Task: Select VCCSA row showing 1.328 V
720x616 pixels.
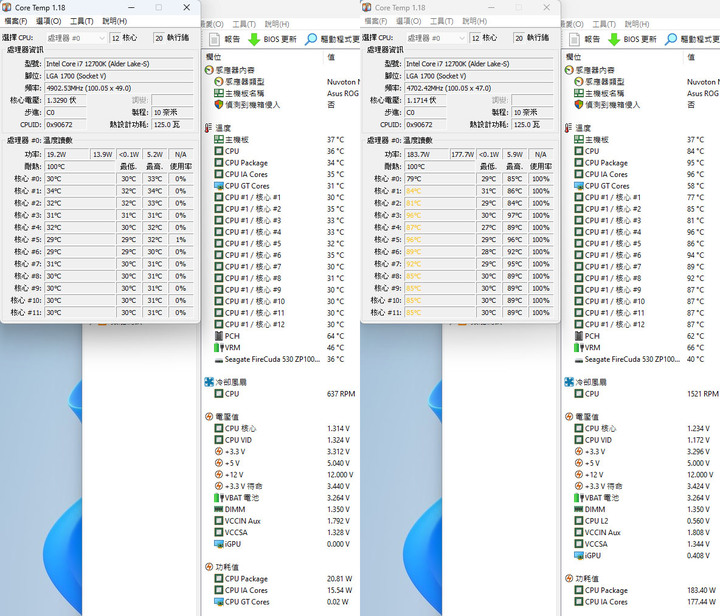Action: [x=281, y=532]
